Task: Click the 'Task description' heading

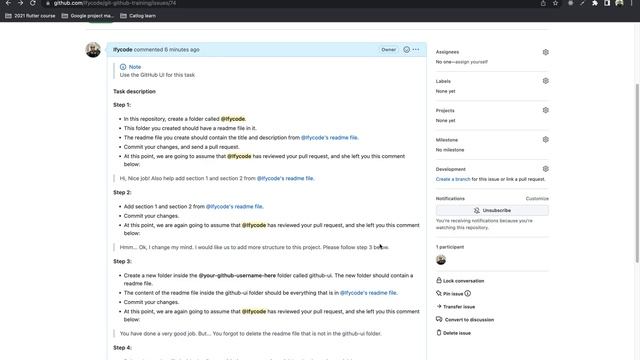Action: click(134, 91)
